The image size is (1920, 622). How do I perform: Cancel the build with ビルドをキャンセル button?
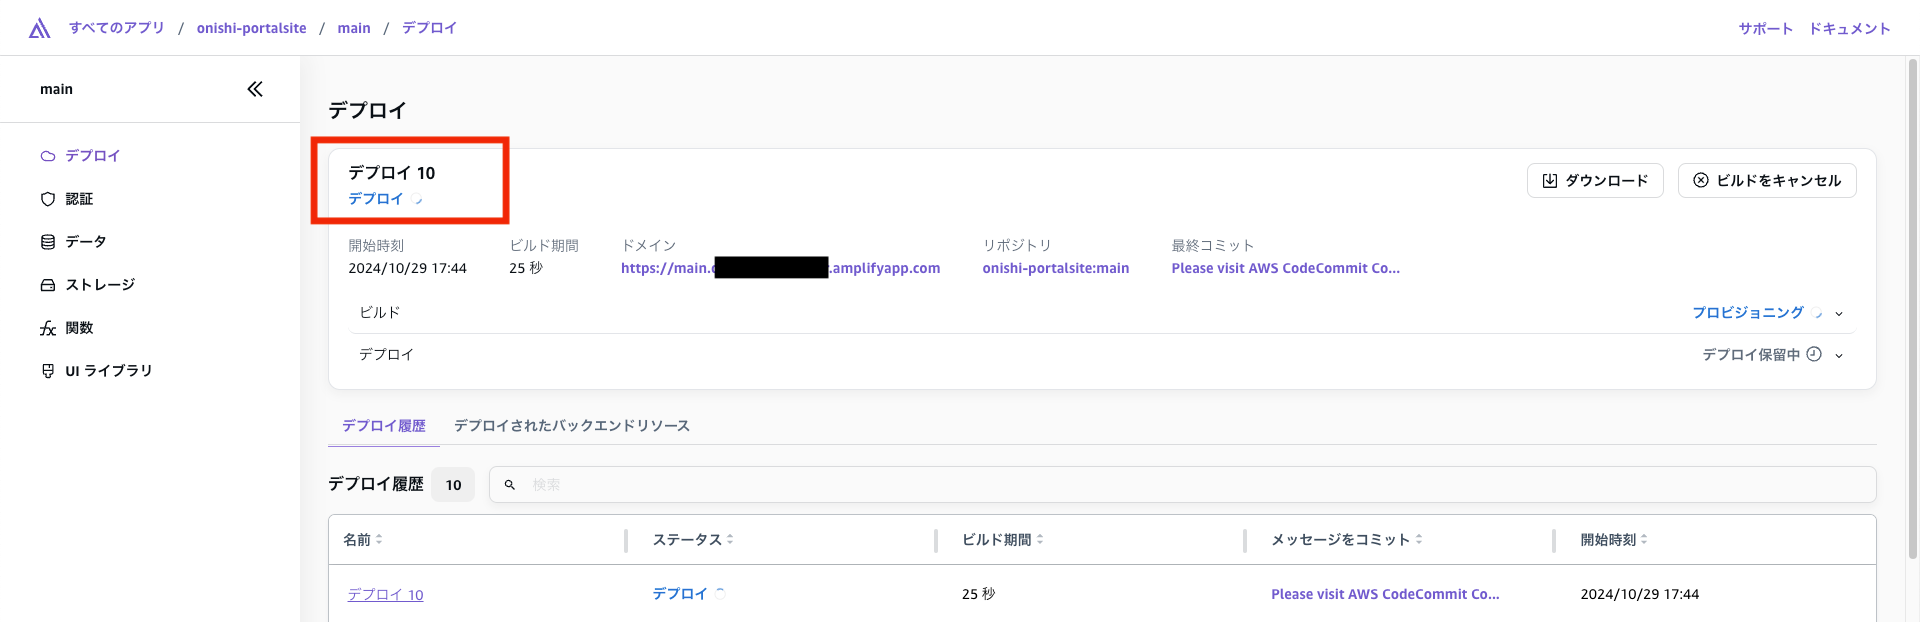[x=1766, y=181]
